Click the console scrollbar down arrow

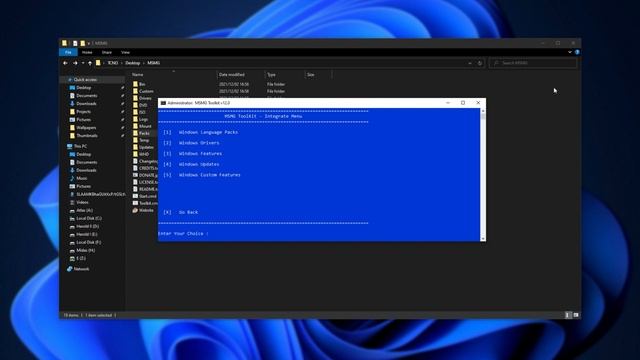click(x=483, y=239)
